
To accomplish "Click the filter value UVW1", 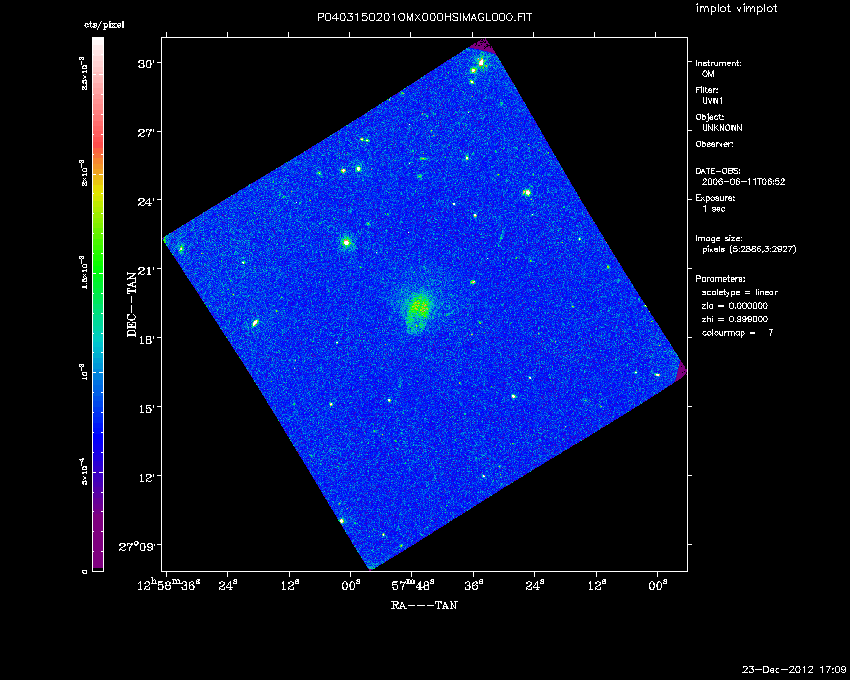I will 712,101.
